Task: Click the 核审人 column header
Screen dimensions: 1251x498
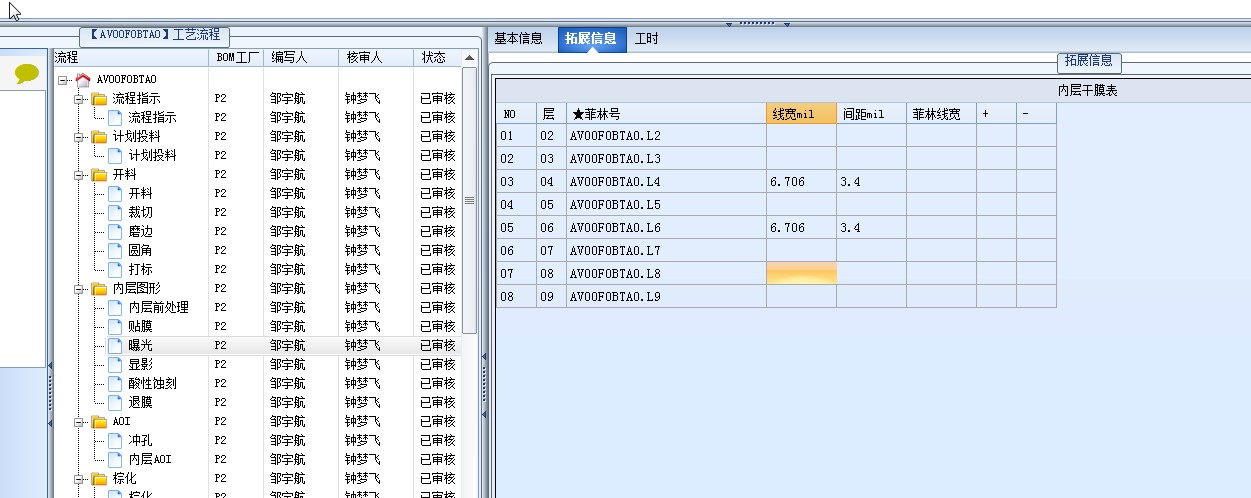Action: (x=375, y=58)
